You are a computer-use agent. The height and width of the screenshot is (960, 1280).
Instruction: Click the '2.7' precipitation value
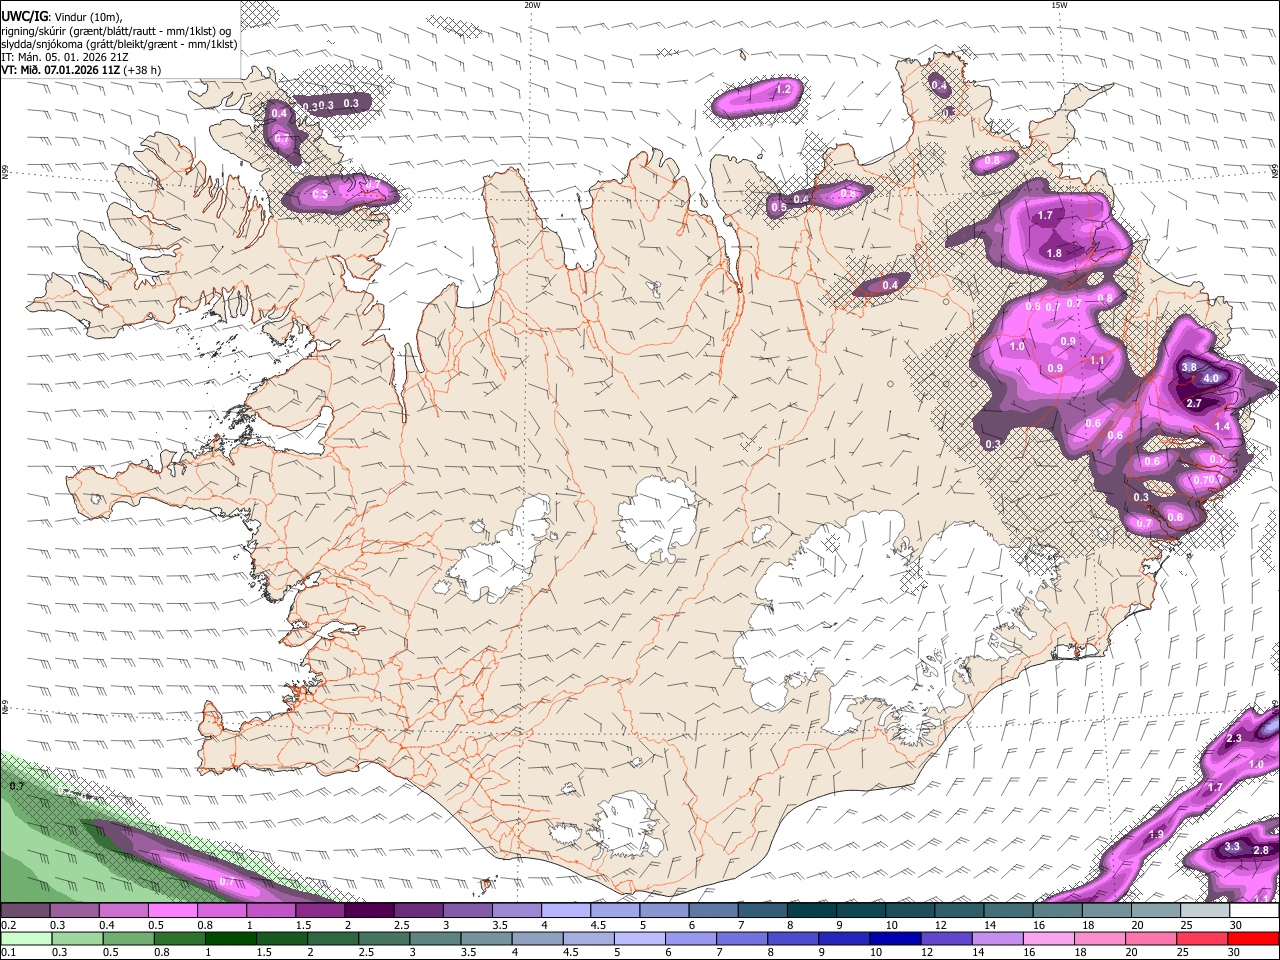point(1194,404)
